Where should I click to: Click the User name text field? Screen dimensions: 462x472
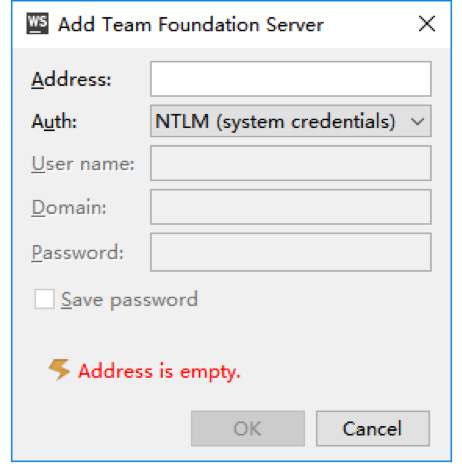click(x=291, y=163)
